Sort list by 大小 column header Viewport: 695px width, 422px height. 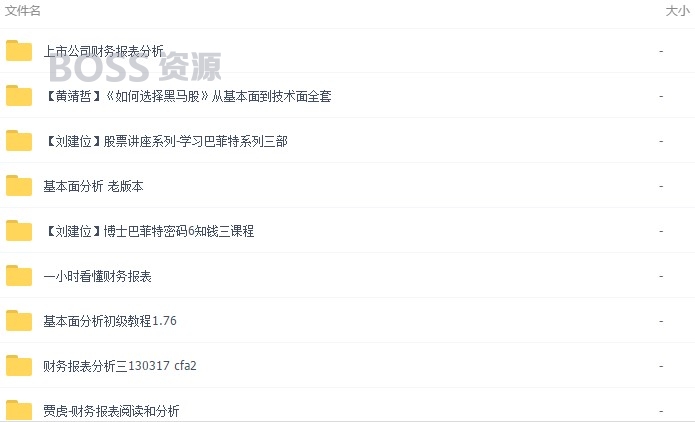coord(678,11)
